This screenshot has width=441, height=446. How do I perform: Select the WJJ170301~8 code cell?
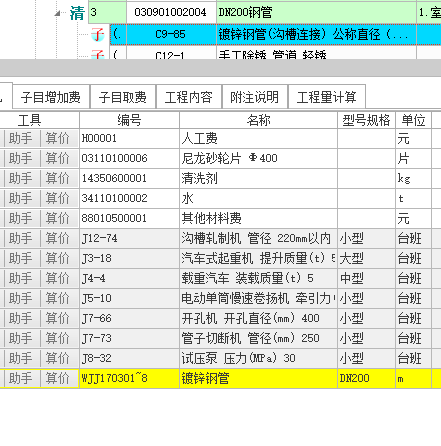129,379
